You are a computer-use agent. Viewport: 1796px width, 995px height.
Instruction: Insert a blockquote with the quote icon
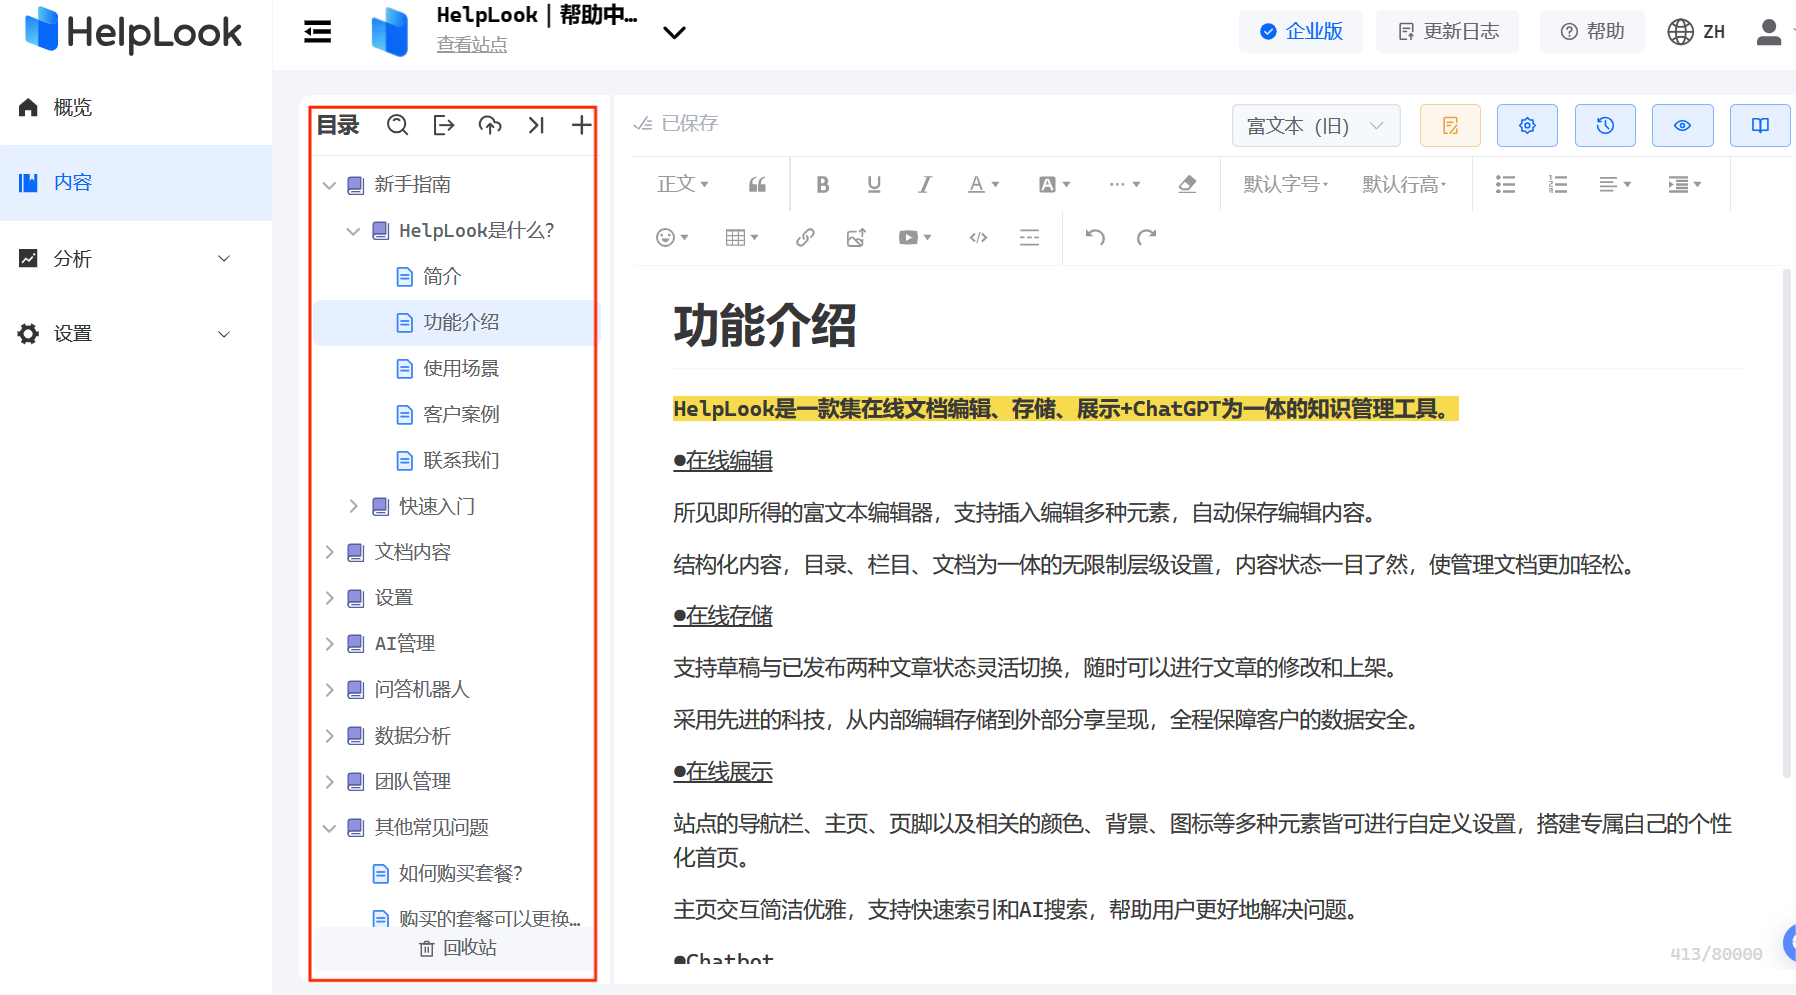[x=757, y=184]
